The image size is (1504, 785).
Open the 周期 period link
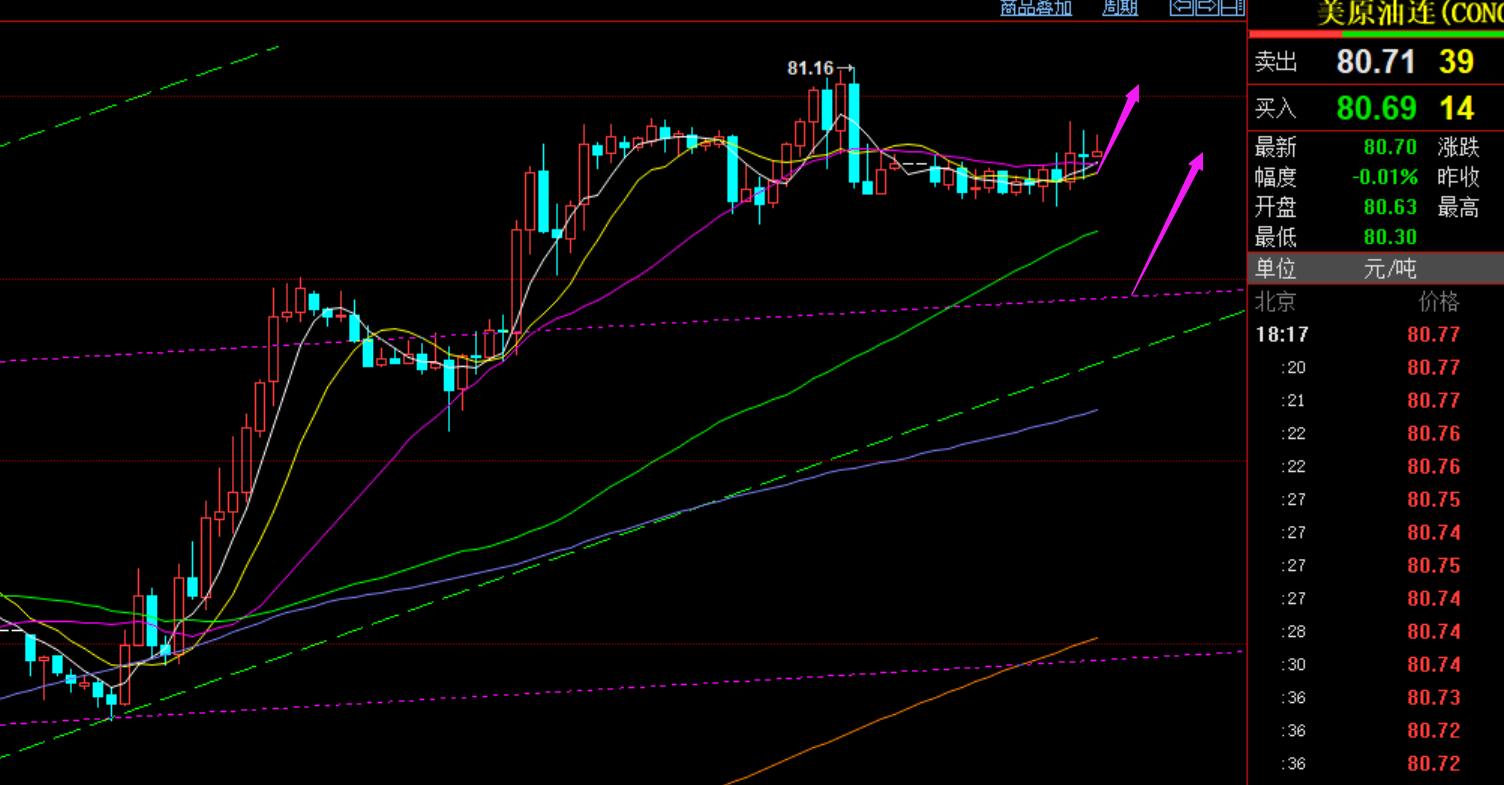pyautogui.click(x=1120, y=8)
